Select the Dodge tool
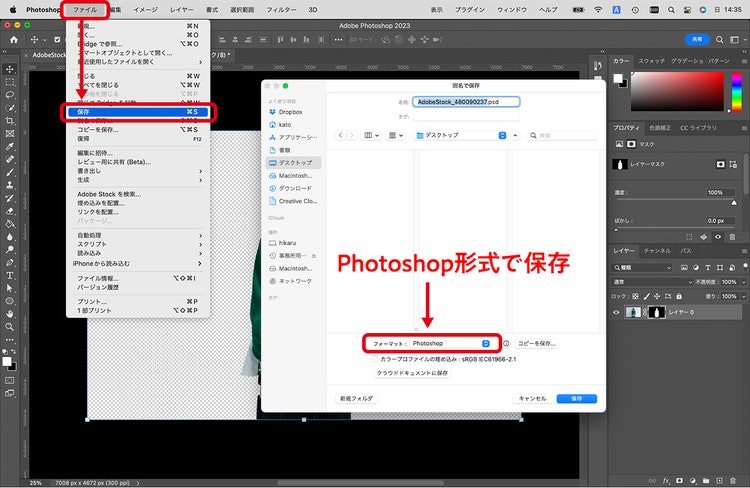Viewport: 750px width, 488px height. tap(10, 250)
